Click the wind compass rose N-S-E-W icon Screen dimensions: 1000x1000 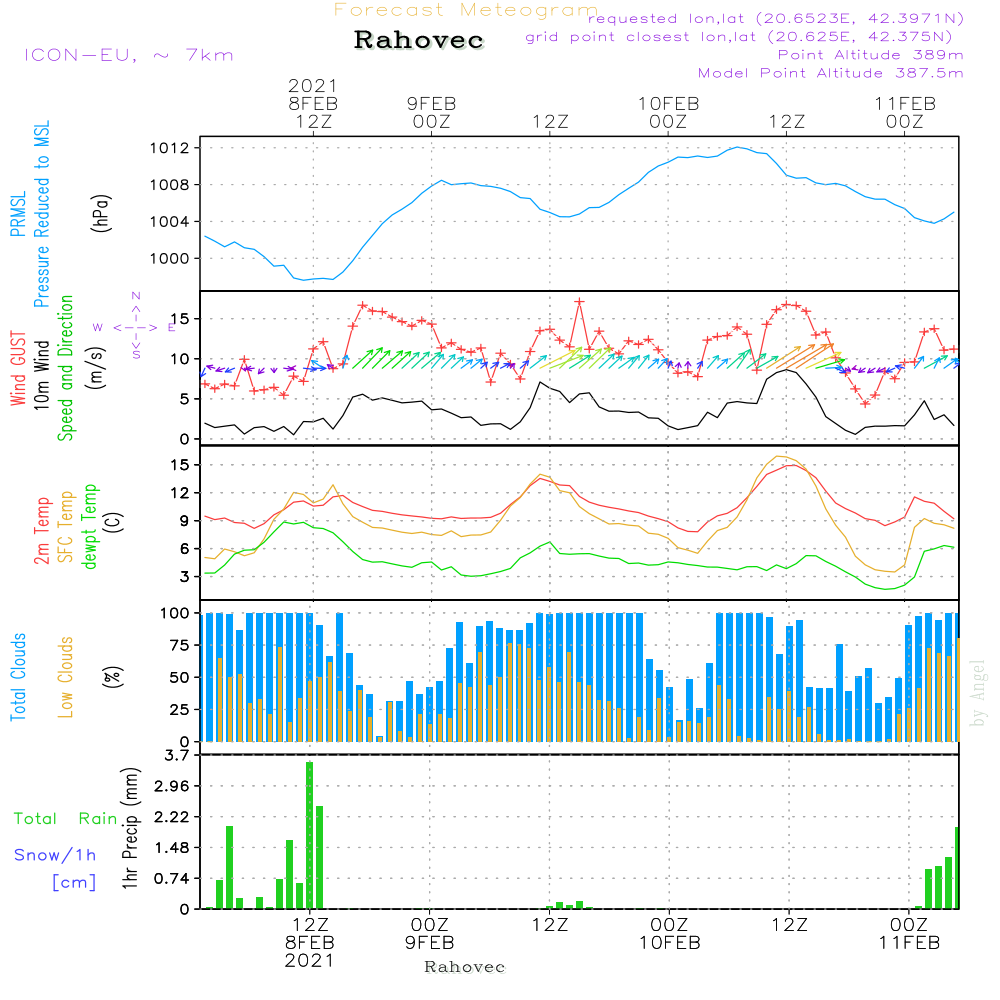pos(135,327)
